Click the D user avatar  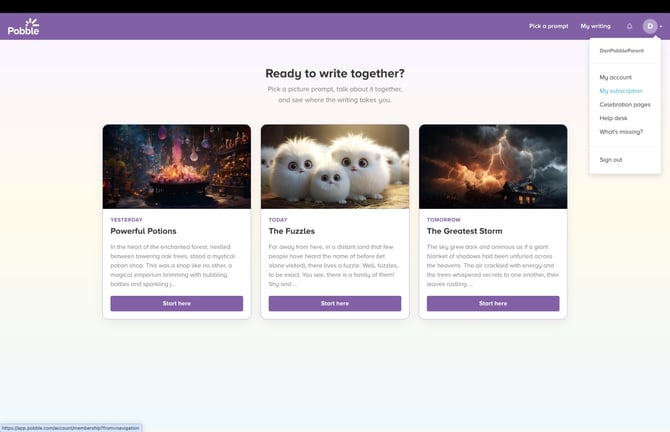tap(650, 26)
